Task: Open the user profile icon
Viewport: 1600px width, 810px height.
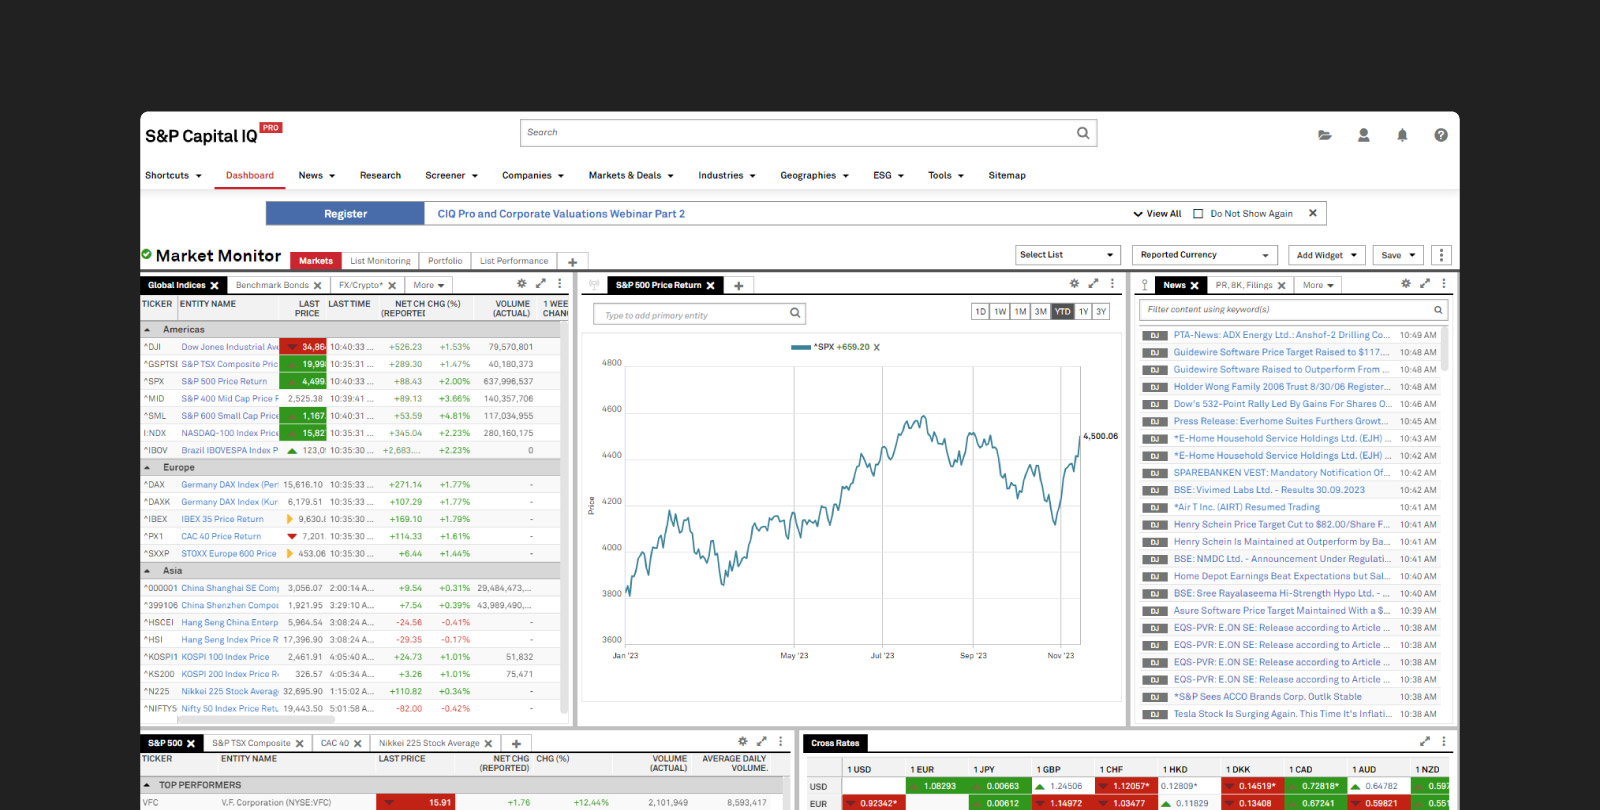Action: pyautogui.click(x=1363, y=135)
